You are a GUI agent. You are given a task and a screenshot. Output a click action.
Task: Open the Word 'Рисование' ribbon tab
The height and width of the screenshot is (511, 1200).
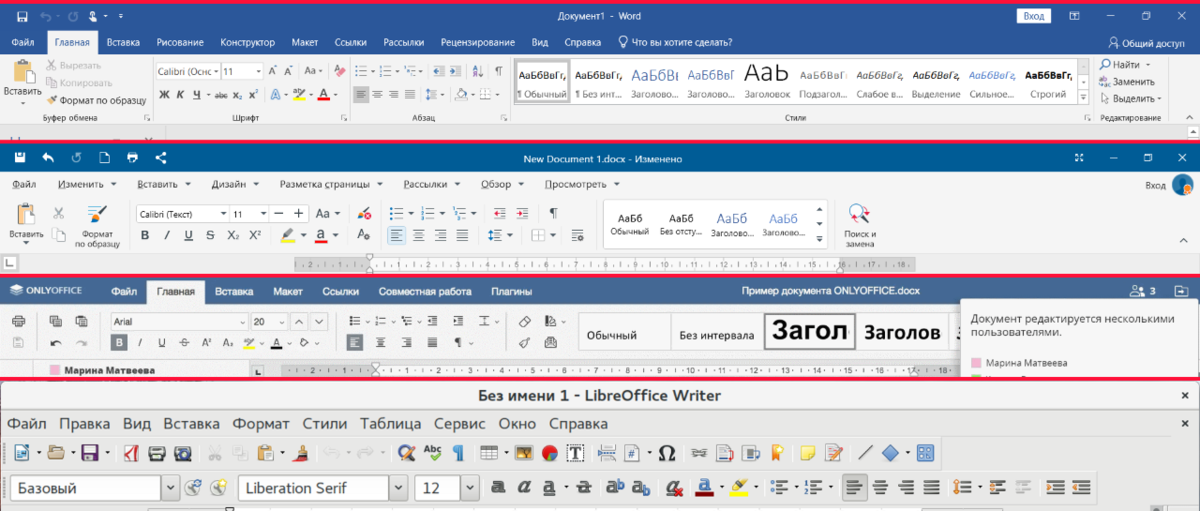pos(180,43)
